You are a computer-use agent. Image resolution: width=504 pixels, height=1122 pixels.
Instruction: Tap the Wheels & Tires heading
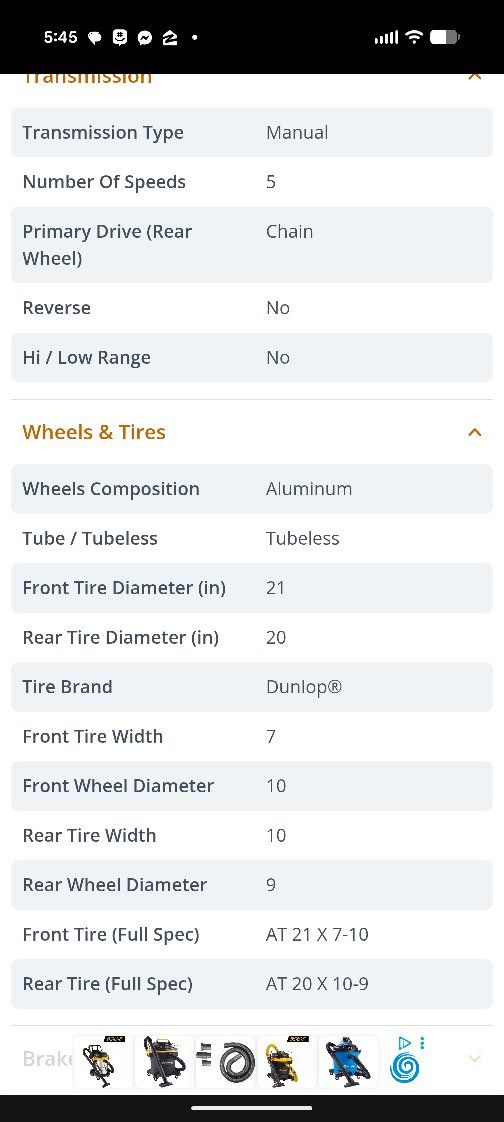coord(94,432)
